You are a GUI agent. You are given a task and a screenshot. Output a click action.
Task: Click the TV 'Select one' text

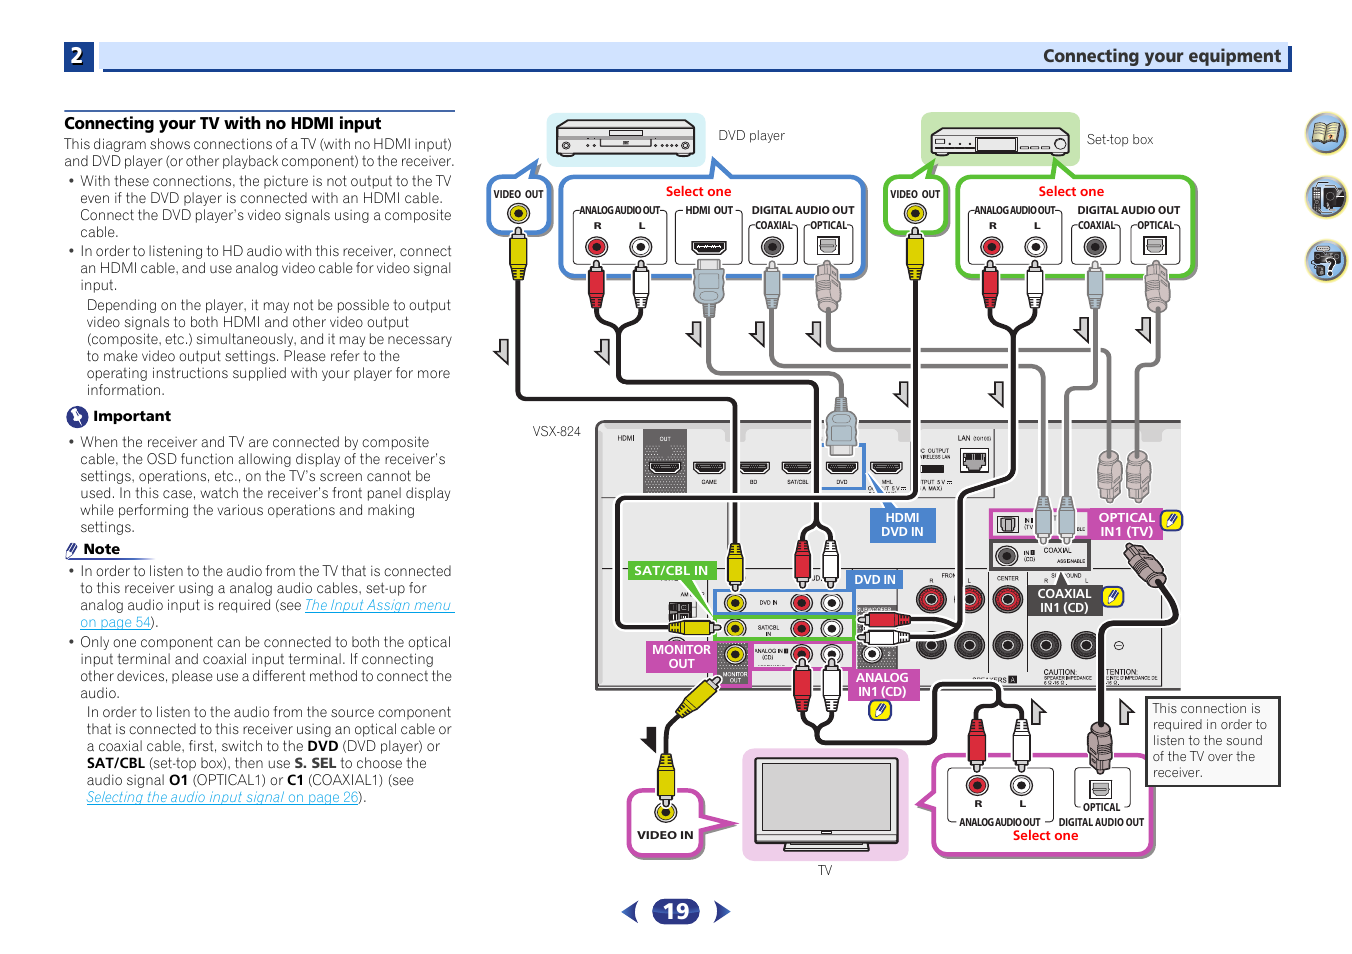pyautogui.click(x=1045, y=835)
